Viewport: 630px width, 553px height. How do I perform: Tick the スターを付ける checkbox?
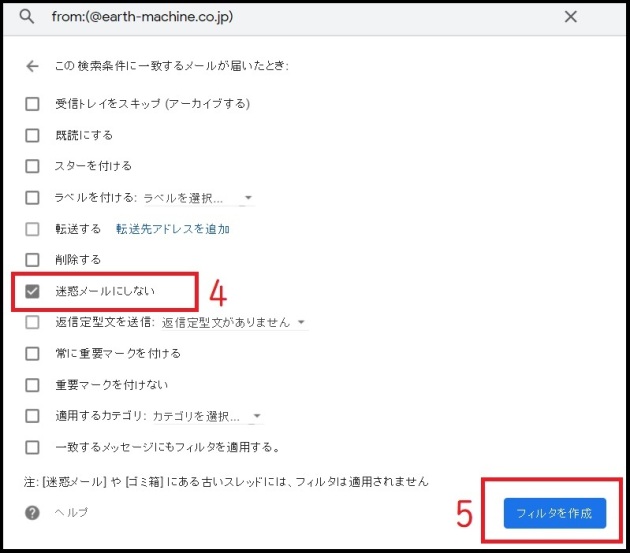point(32,166)
